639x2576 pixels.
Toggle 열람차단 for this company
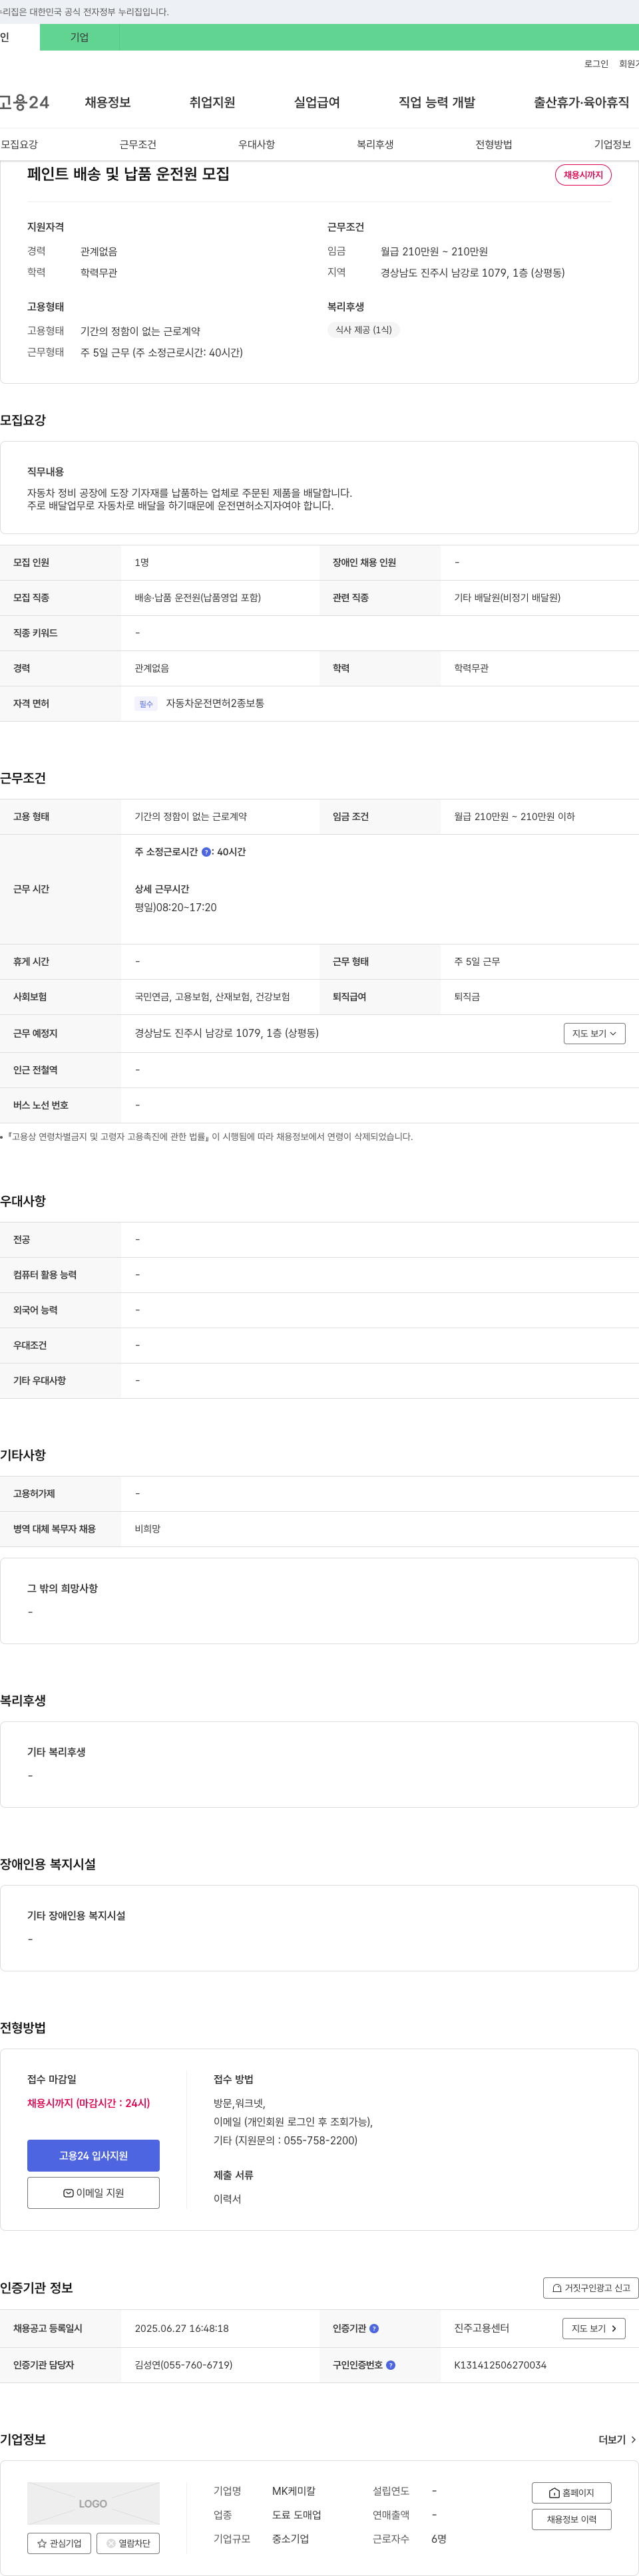pyautogui.click(x=128, y=2542)
